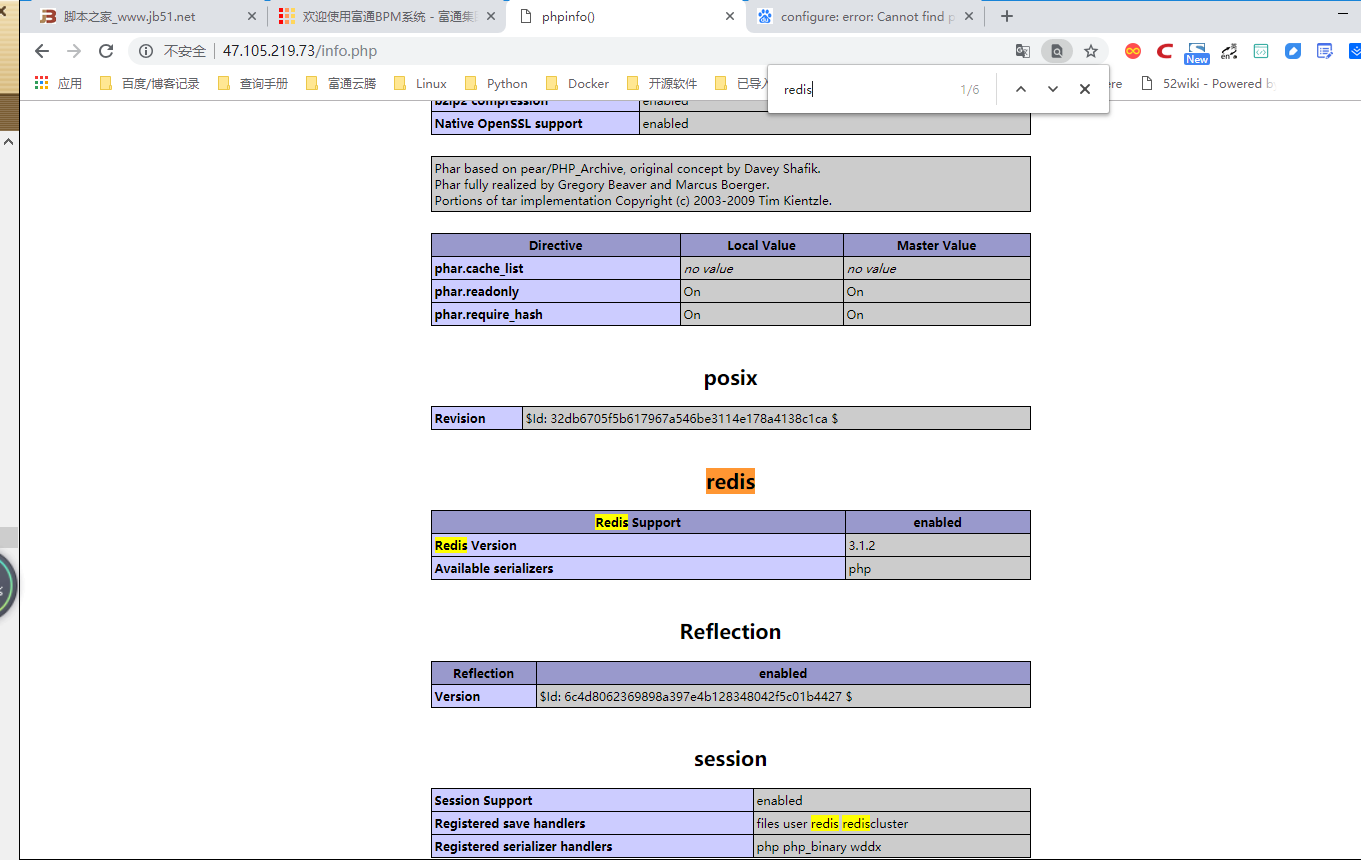Close the configure: error tab

tap(969, 17)
